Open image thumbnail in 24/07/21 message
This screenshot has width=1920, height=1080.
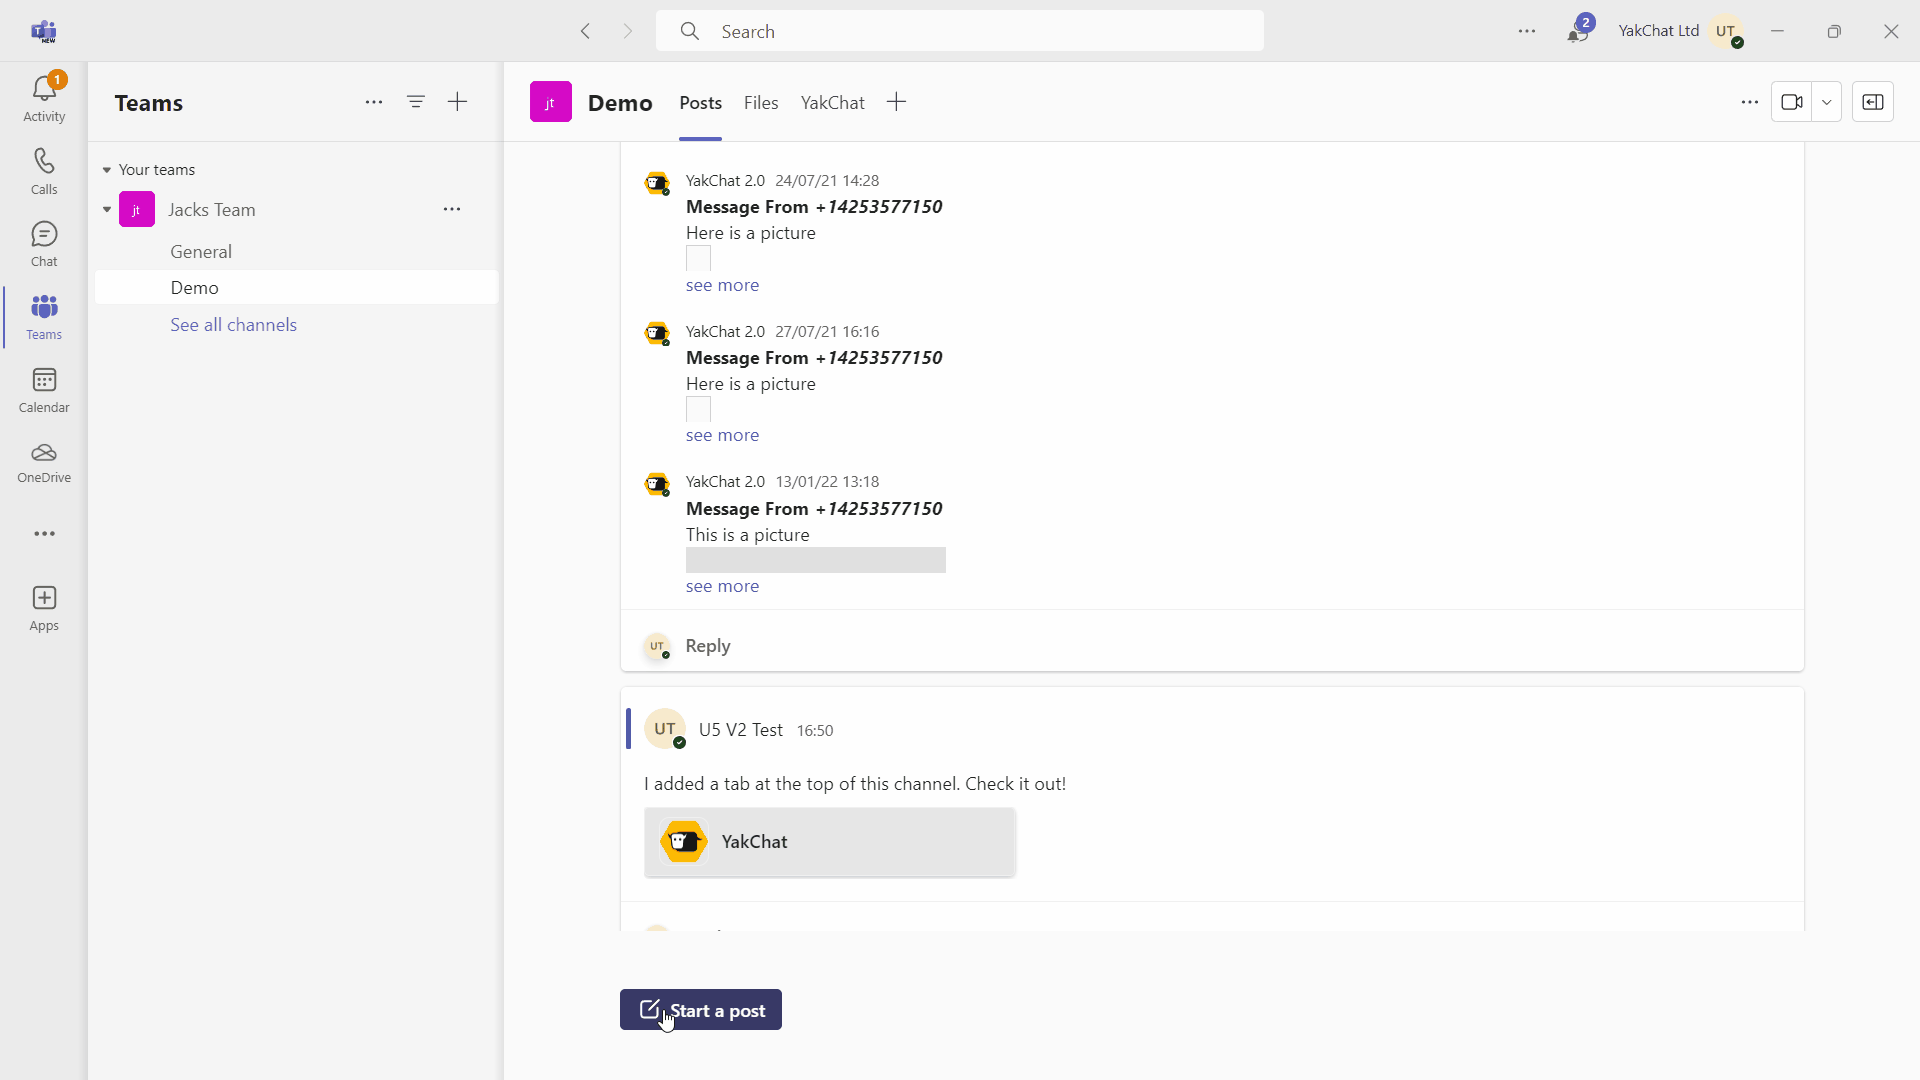pyautogui.click(x=698, y=259)
